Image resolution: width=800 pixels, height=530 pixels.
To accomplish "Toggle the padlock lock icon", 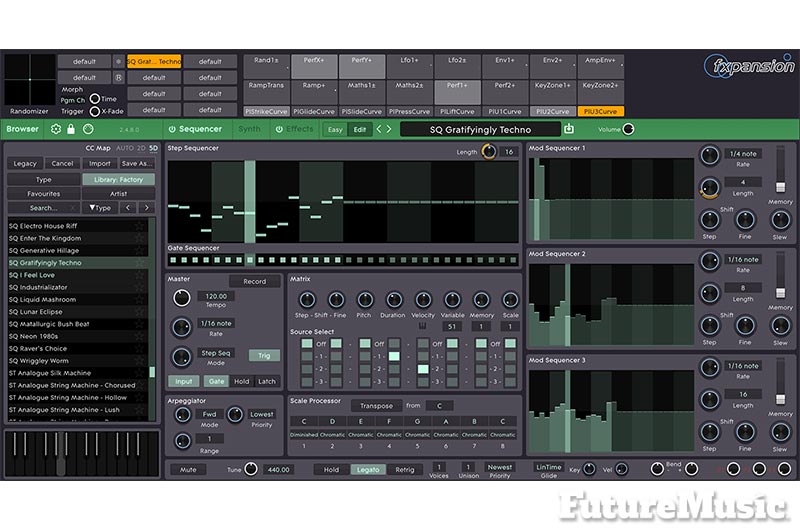I will point(71,129).
